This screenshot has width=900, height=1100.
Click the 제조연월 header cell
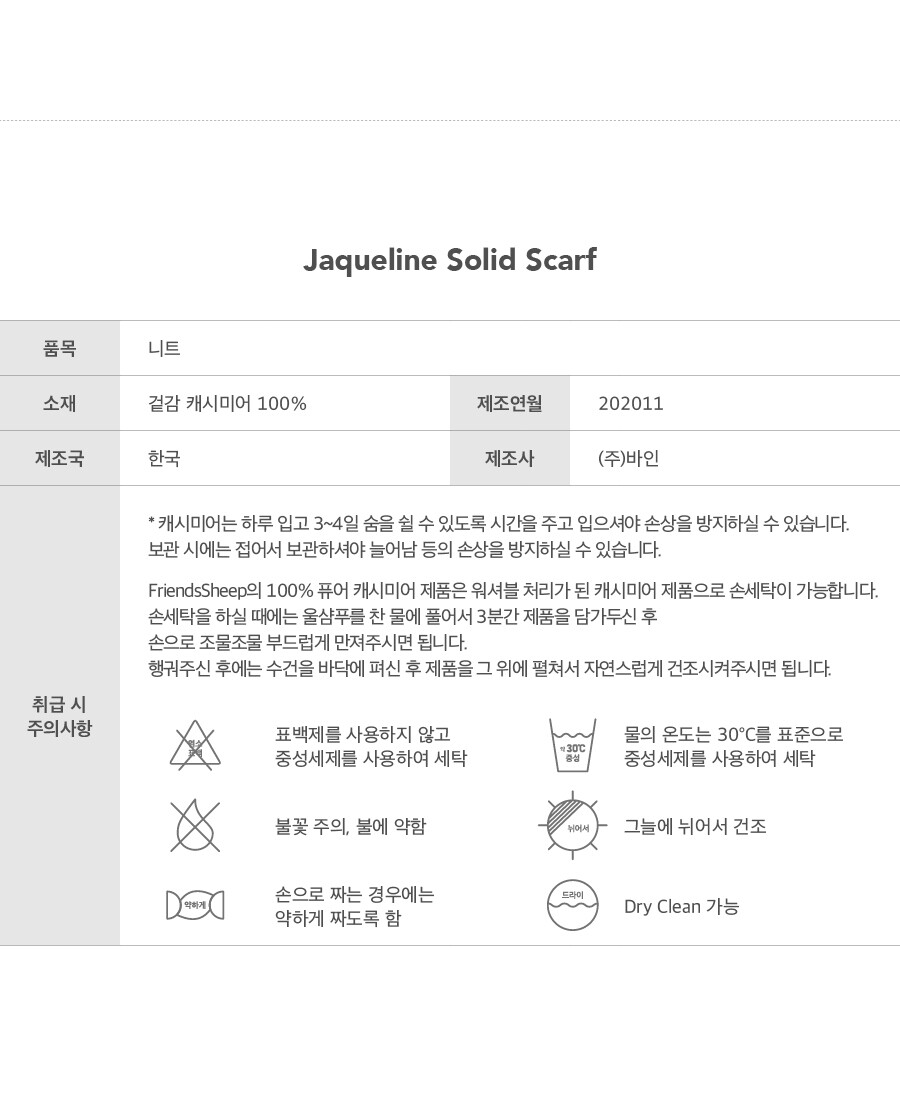[509, 403]
